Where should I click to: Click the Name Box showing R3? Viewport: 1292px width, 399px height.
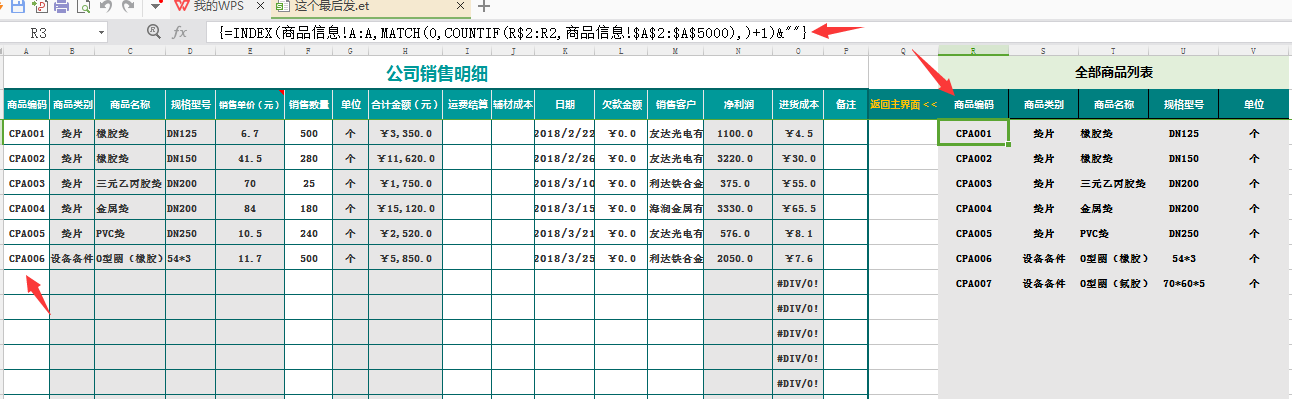48,32
